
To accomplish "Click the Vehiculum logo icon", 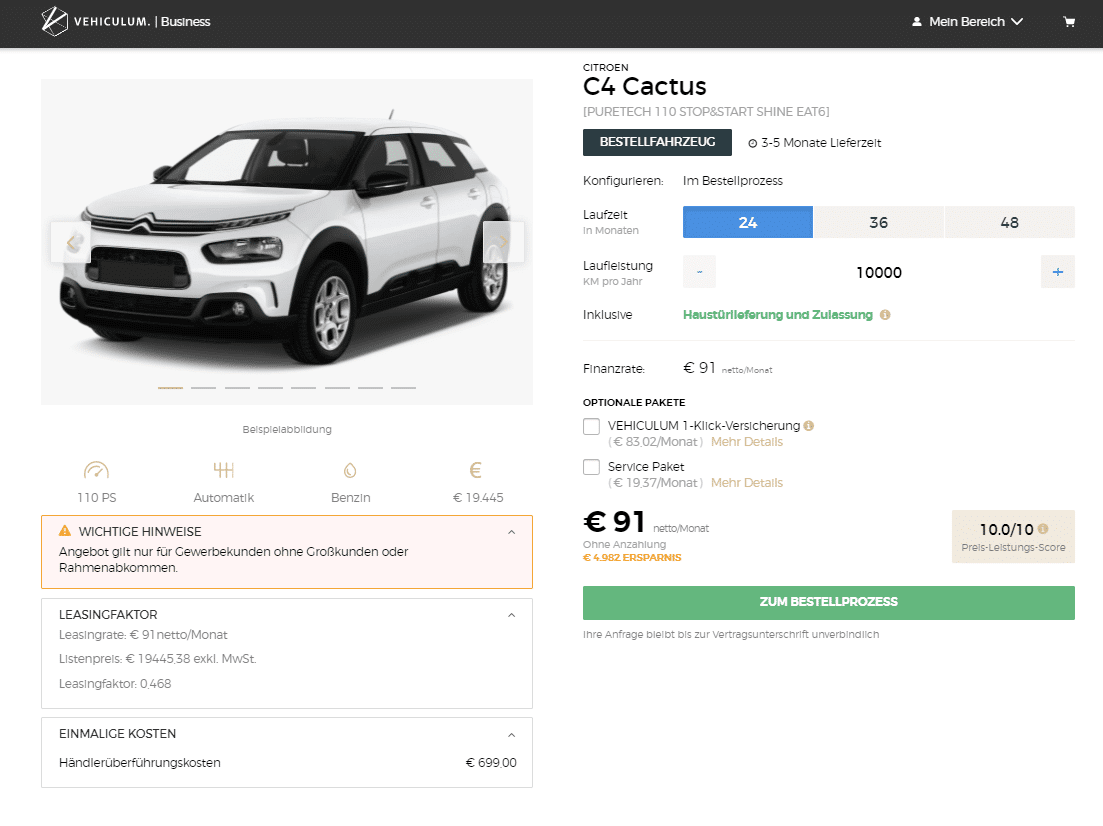I will point(55,21).
